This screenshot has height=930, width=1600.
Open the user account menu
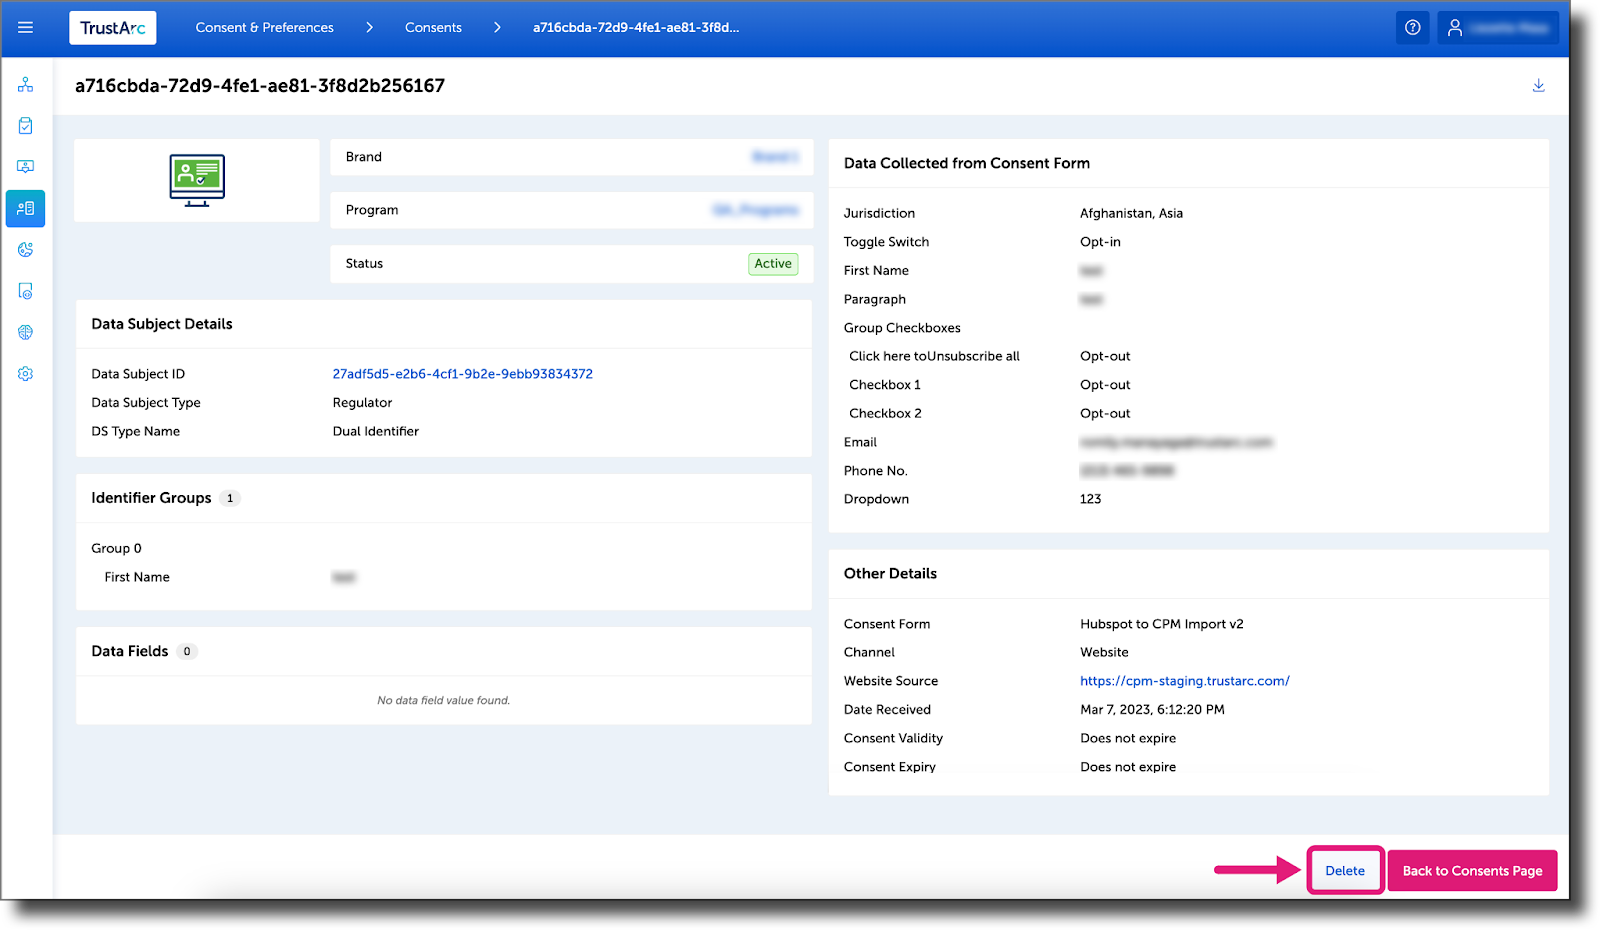point(1497,27)
